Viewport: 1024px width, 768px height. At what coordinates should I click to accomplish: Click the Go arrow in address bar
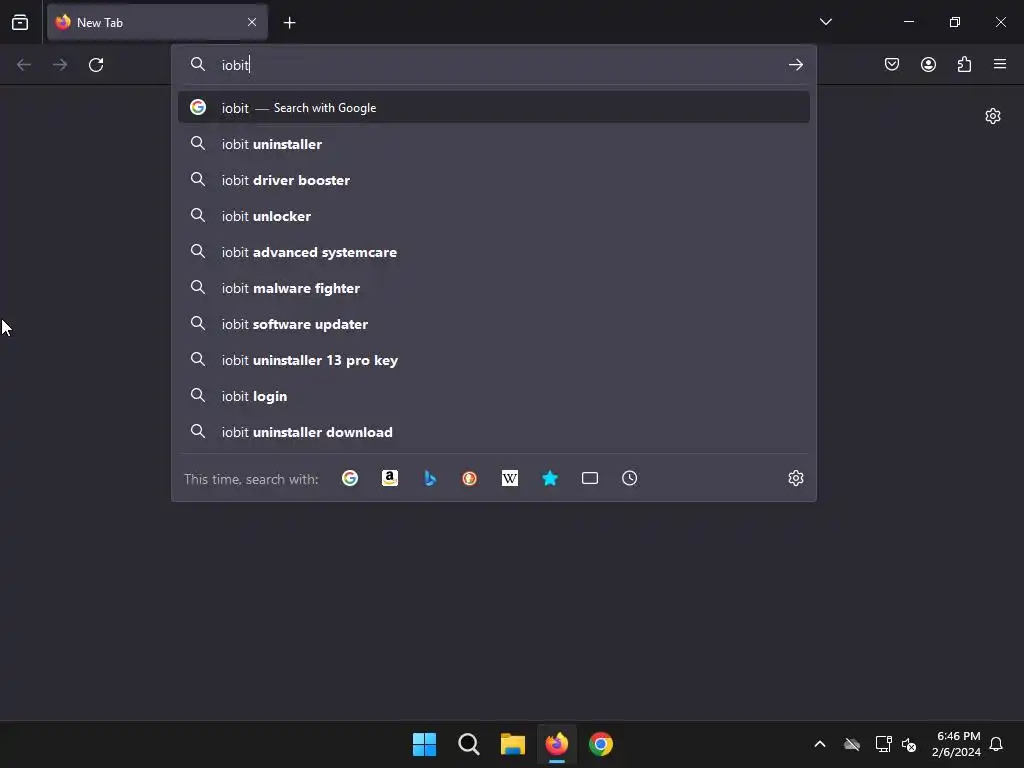tap(795, 65)
